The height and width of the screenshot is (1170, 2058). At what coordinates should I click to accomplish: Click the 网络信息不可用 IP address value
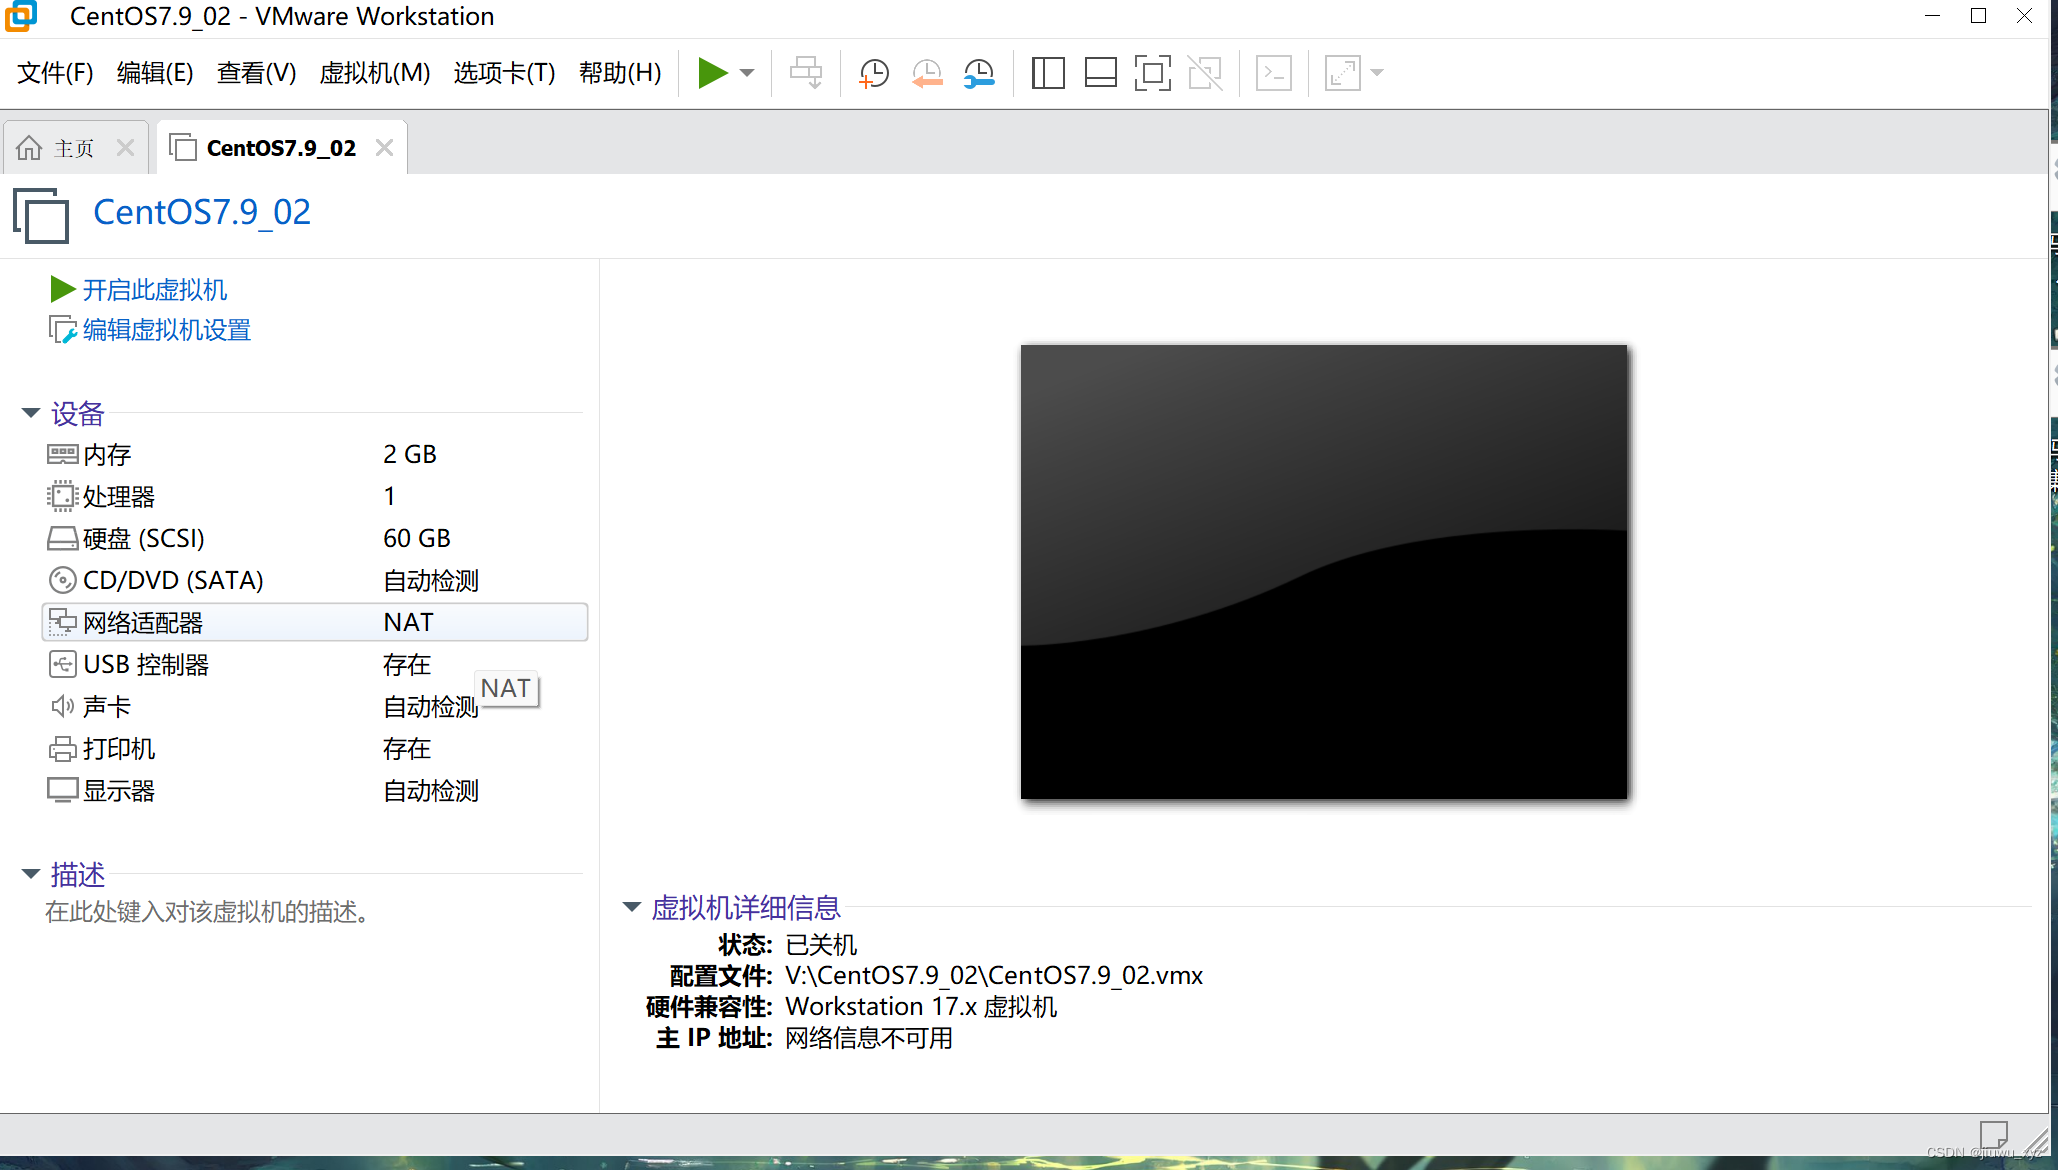point(868,1038)
